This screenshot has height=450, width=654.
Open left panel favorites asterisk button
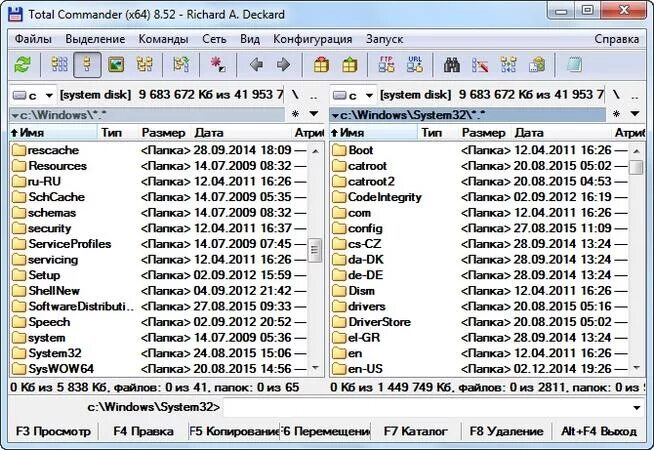295,114
